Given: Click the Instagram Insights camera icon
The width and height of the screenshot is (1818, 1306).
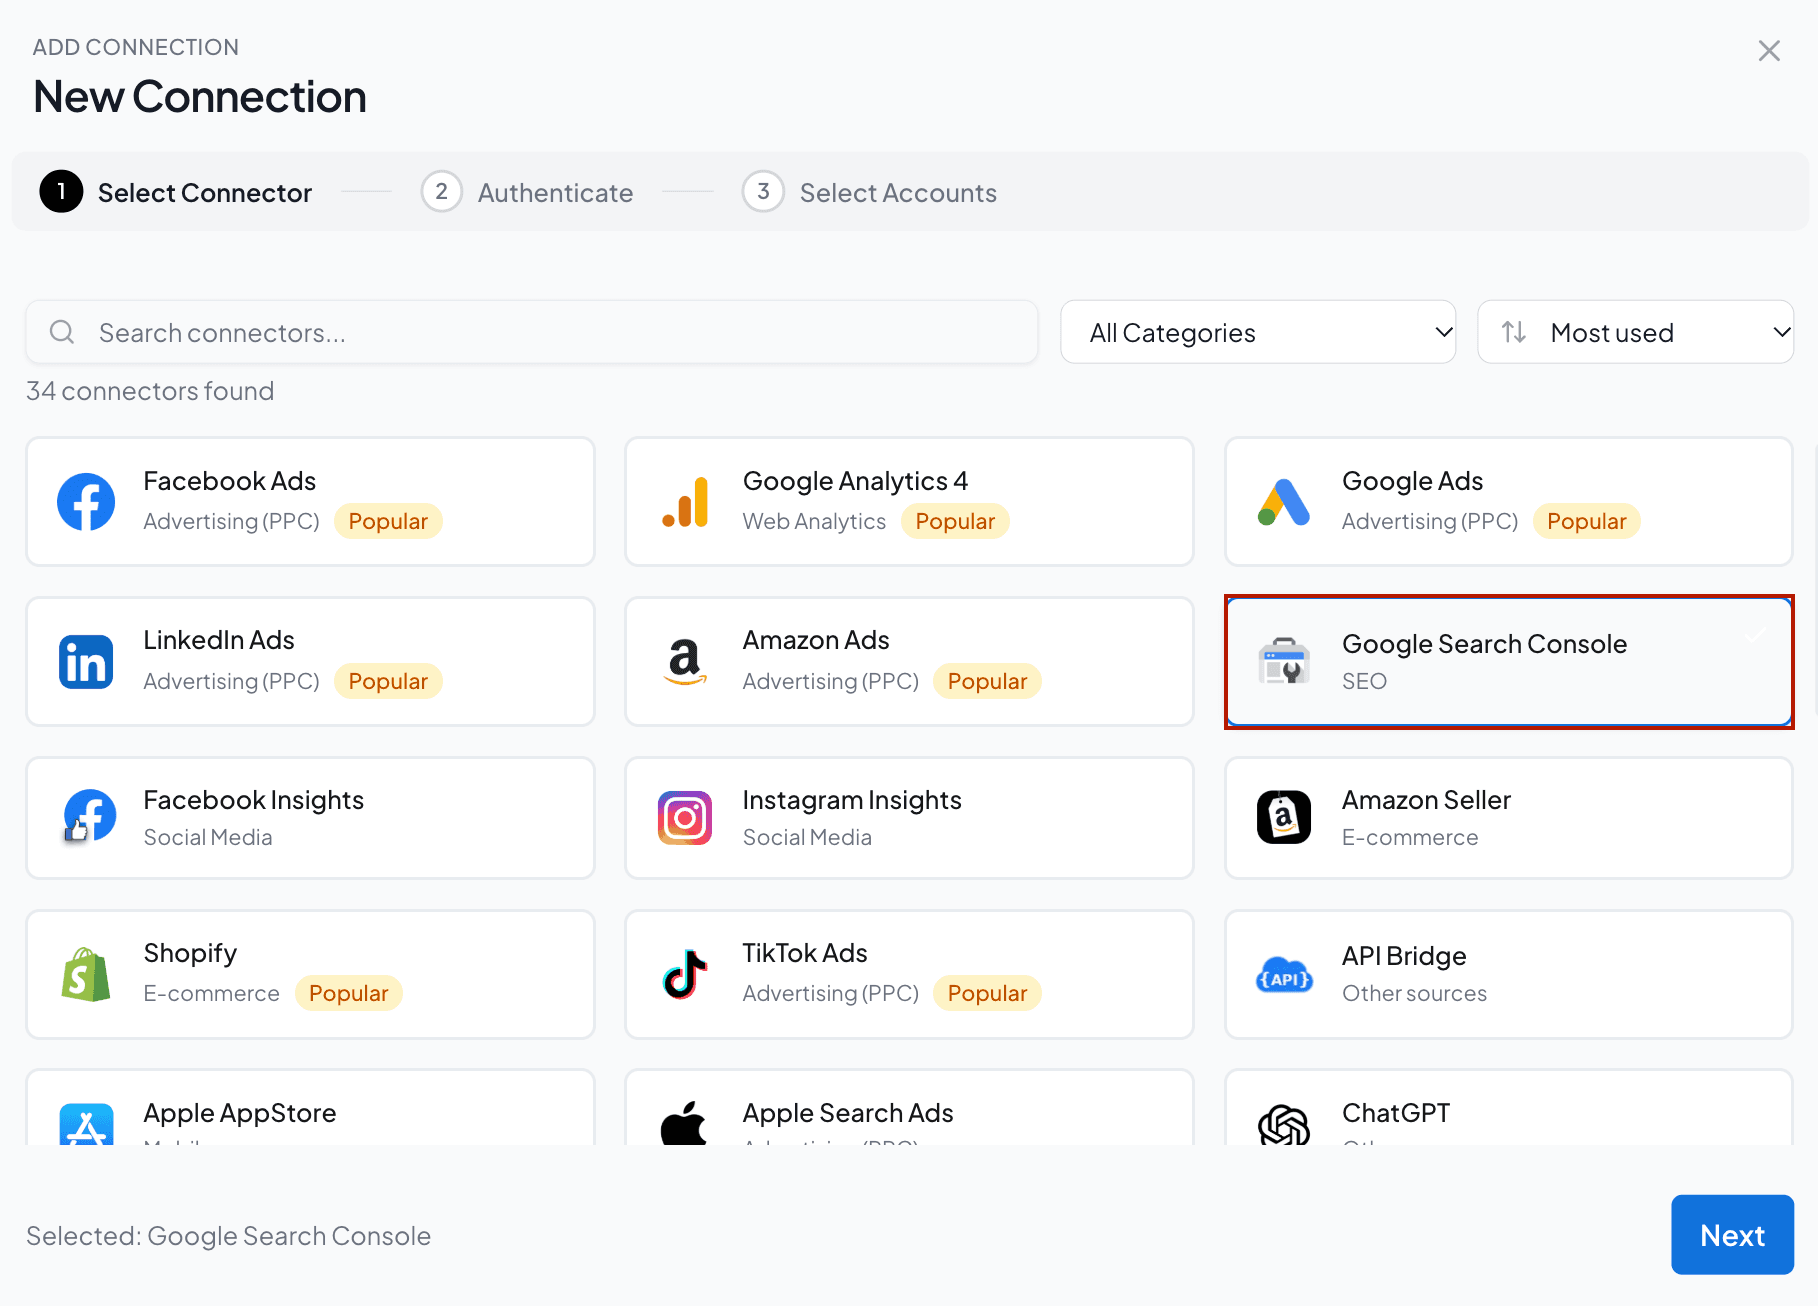Looking at the screenshot, I should 685,818.
